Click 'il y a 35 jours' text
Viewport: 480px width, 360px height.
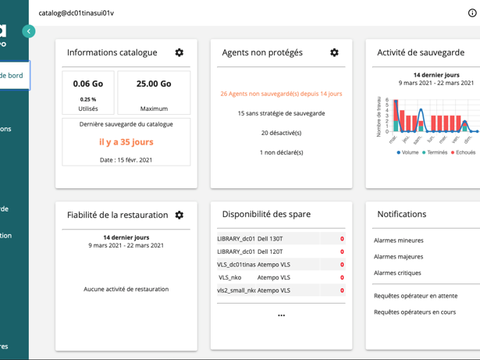pyautogui.click(x=126, y=142)
